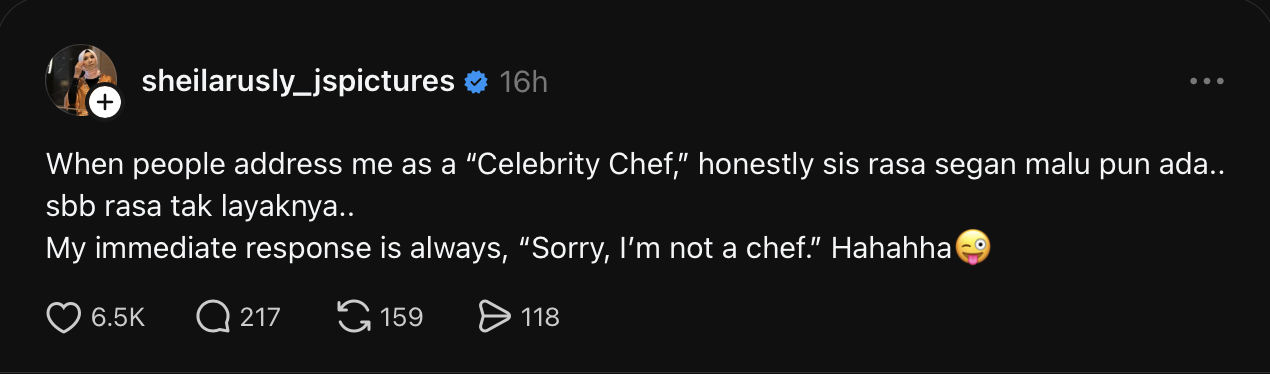Click the 217 replies count
Image resolution: width=1270 pixels, height=374 pixels.
coord(260,318)
